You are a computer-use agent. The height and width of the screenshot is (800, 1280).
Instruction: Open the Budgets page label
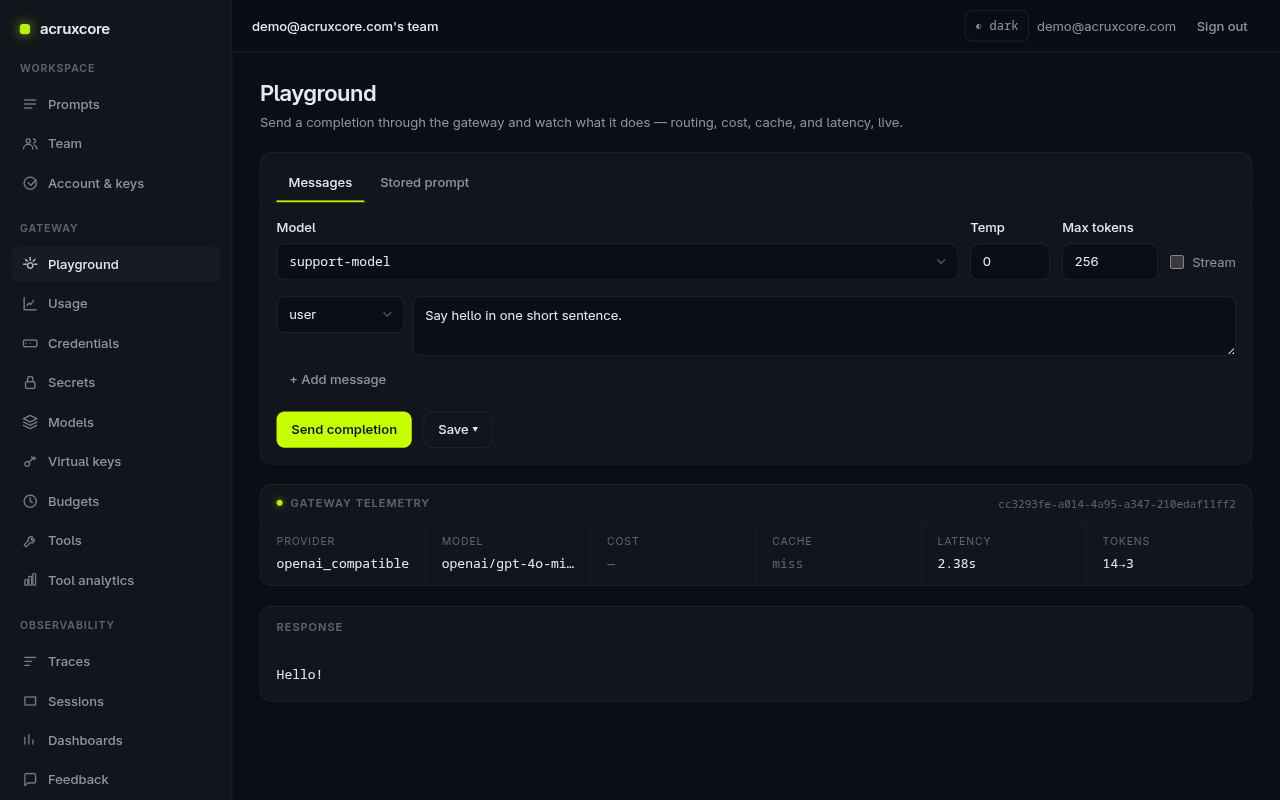coord(74,501)
